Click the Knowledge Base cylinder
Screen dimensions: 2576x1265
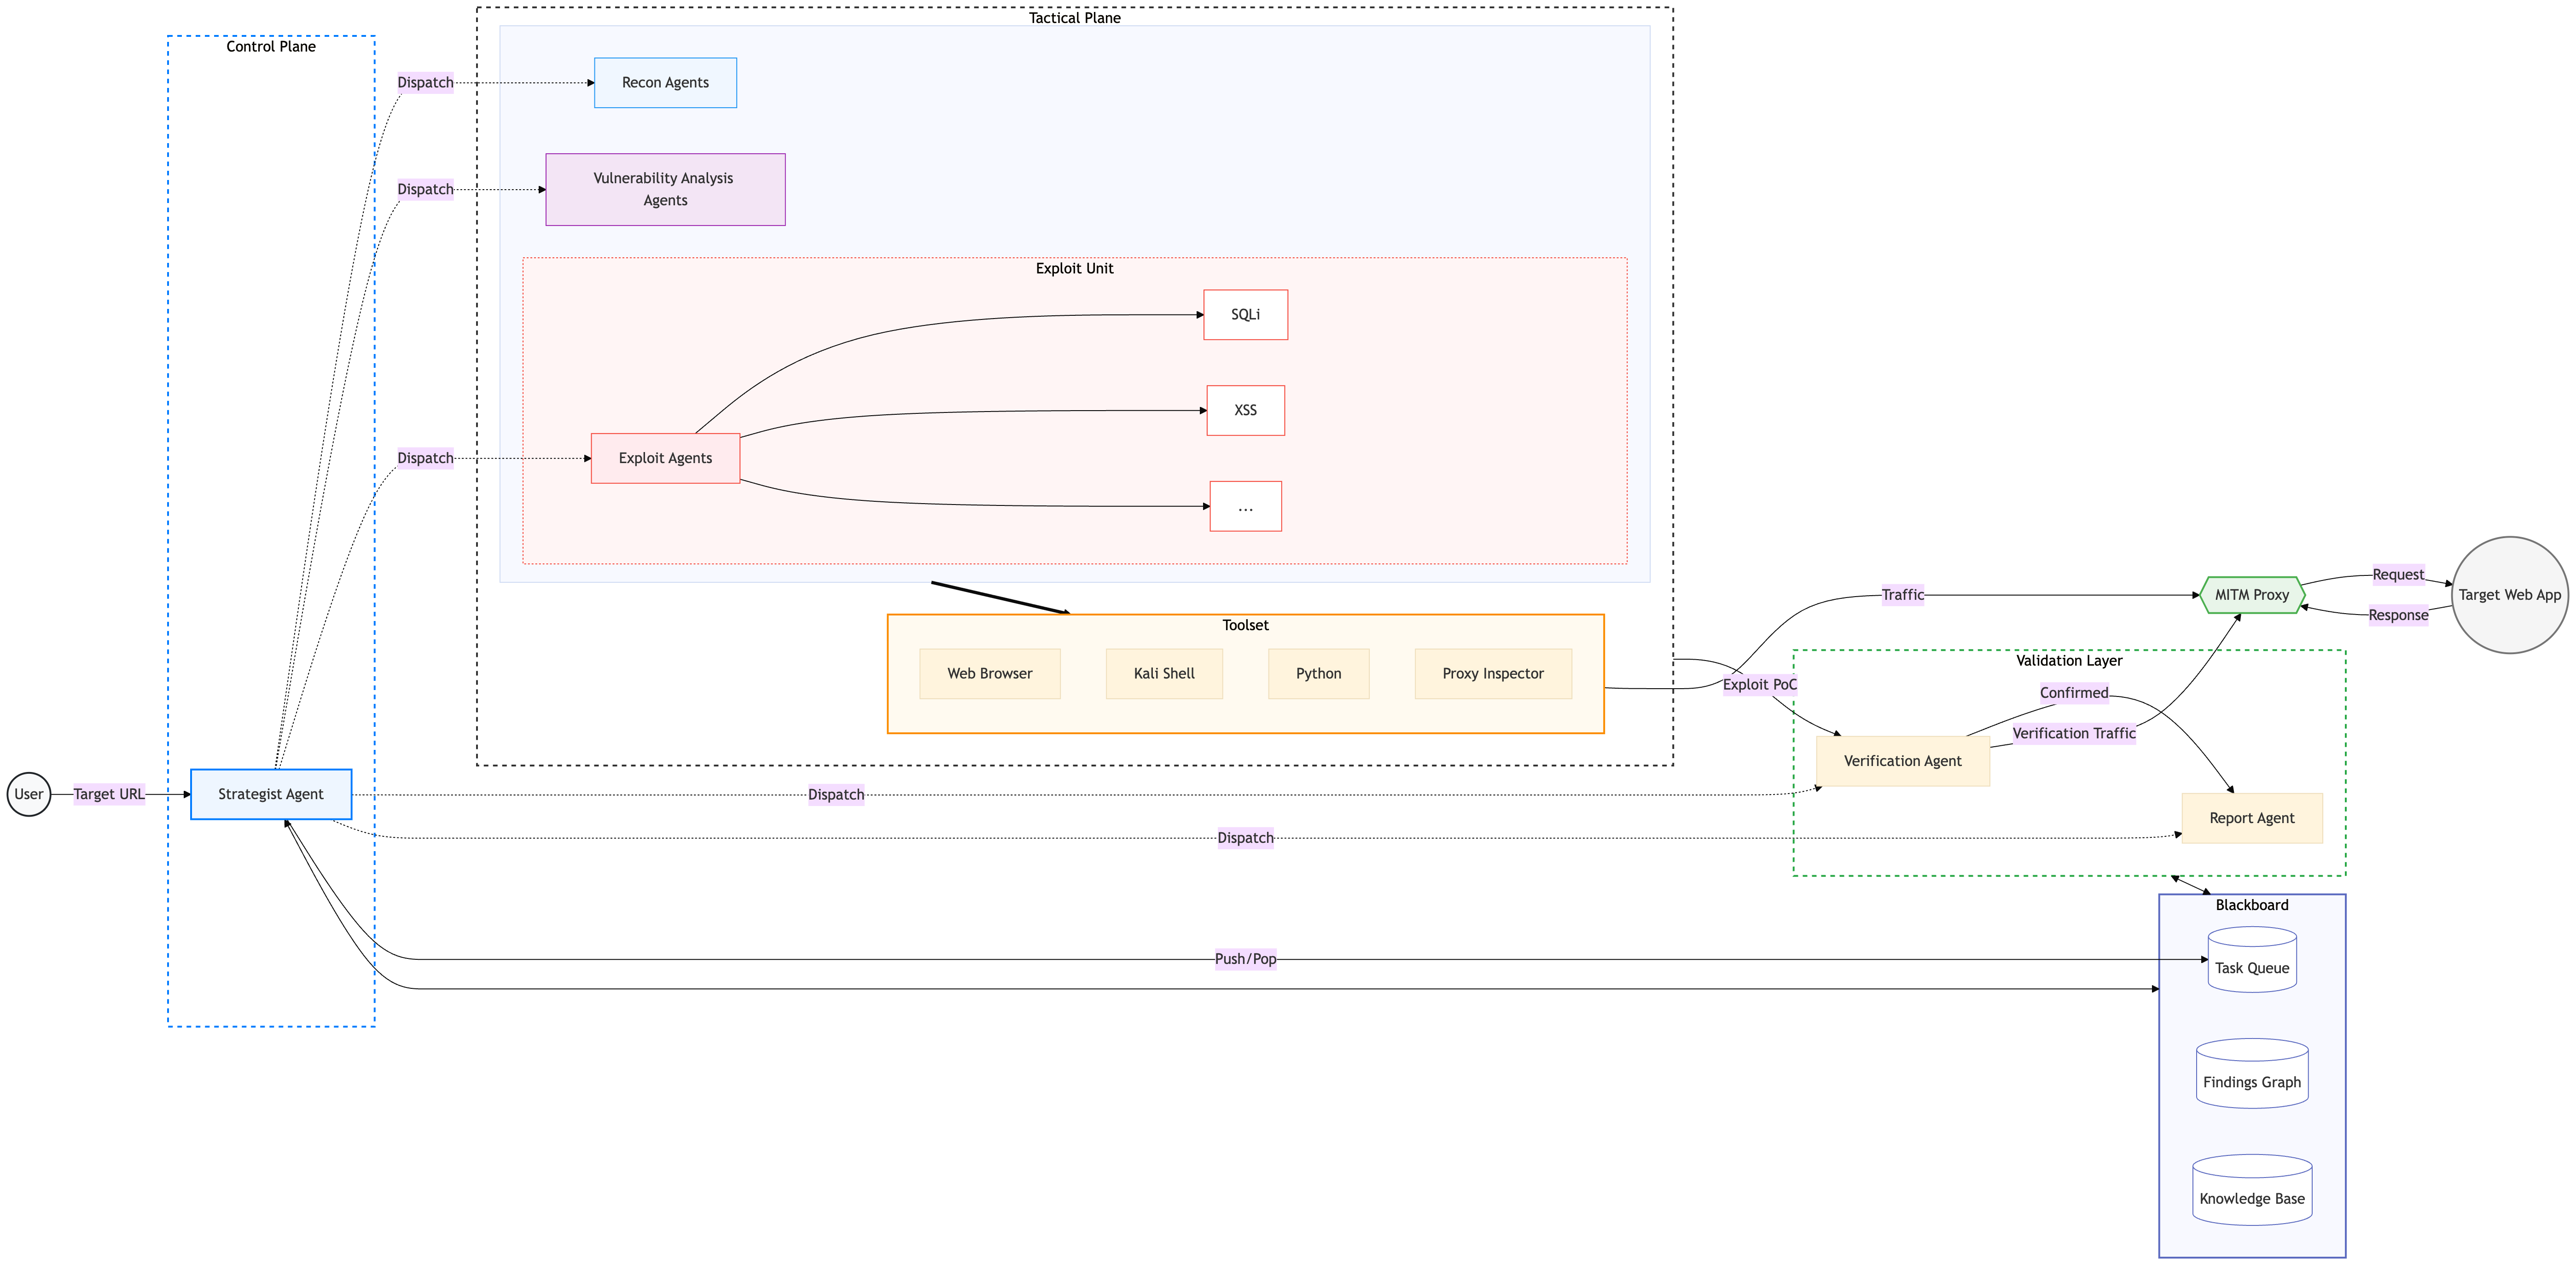click(2251, 1189)
